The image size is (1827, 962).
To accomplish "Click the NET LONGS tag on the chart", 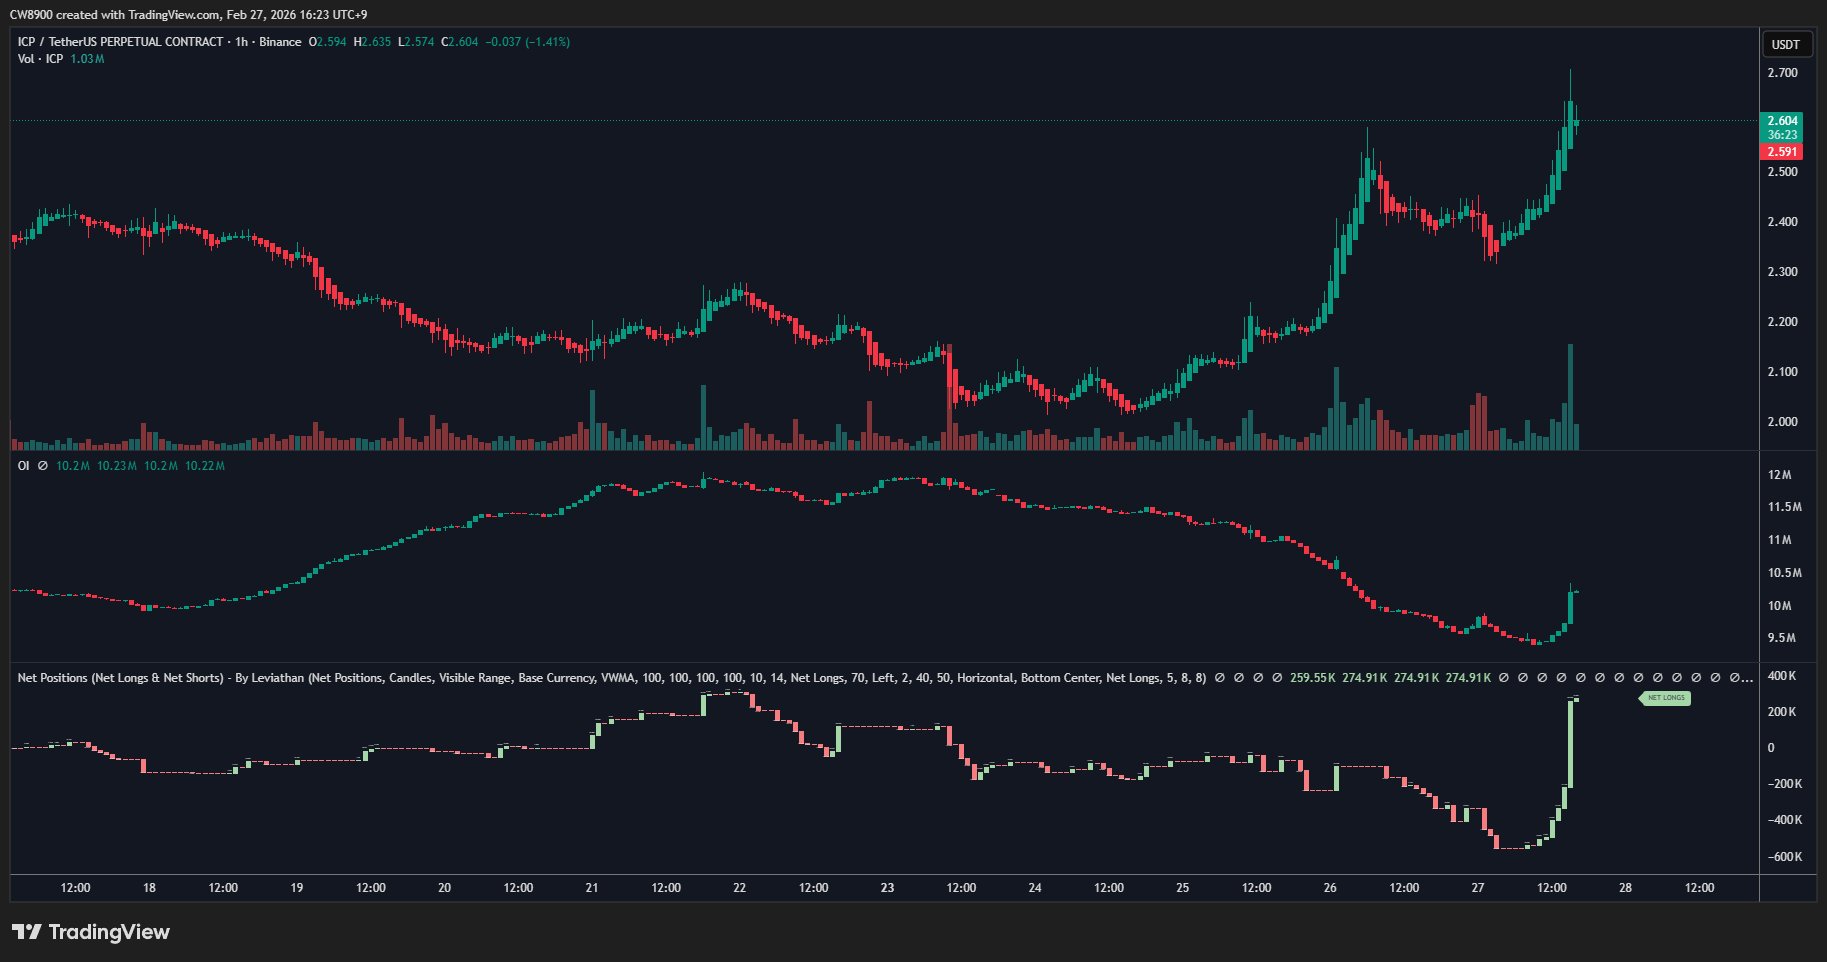I will click(x=1665, y=698).
